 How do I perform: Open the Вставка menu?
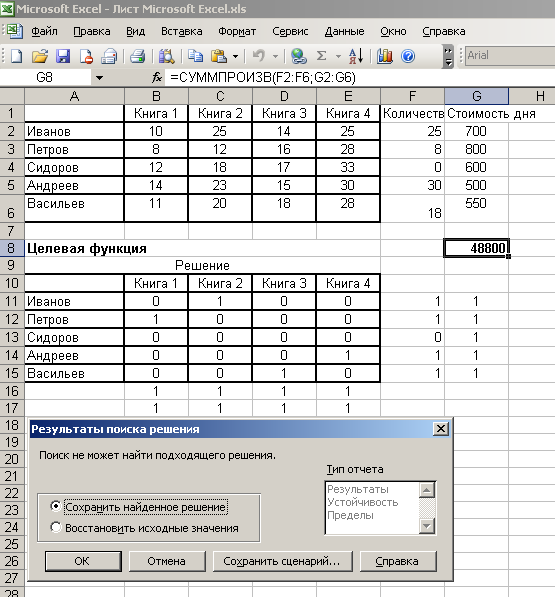pos(182,31)
